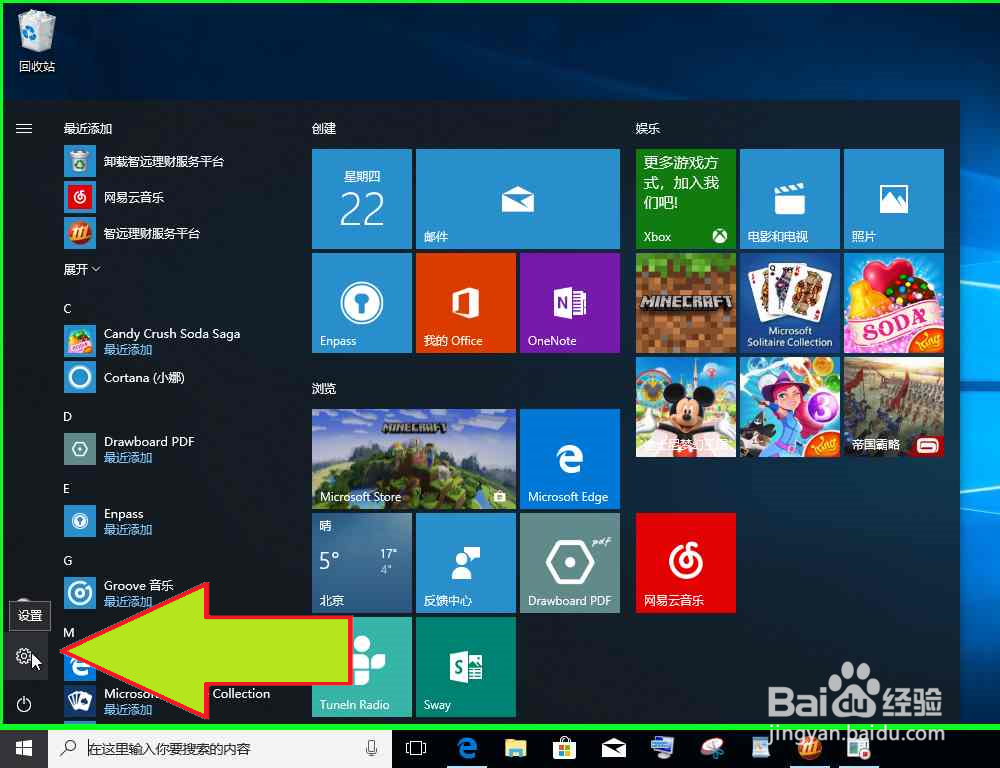Screen dimensions: 1000x768
Task: Launch Groove 音乐 from app list
Action: tap(119, 593)
